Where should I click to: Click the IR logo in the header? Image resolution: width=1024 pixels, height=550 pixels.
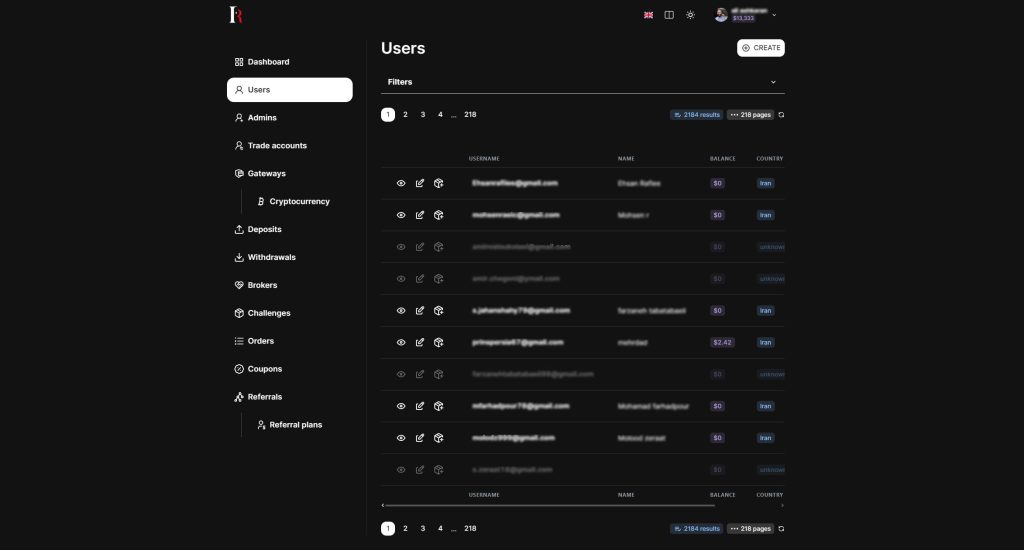236,15
